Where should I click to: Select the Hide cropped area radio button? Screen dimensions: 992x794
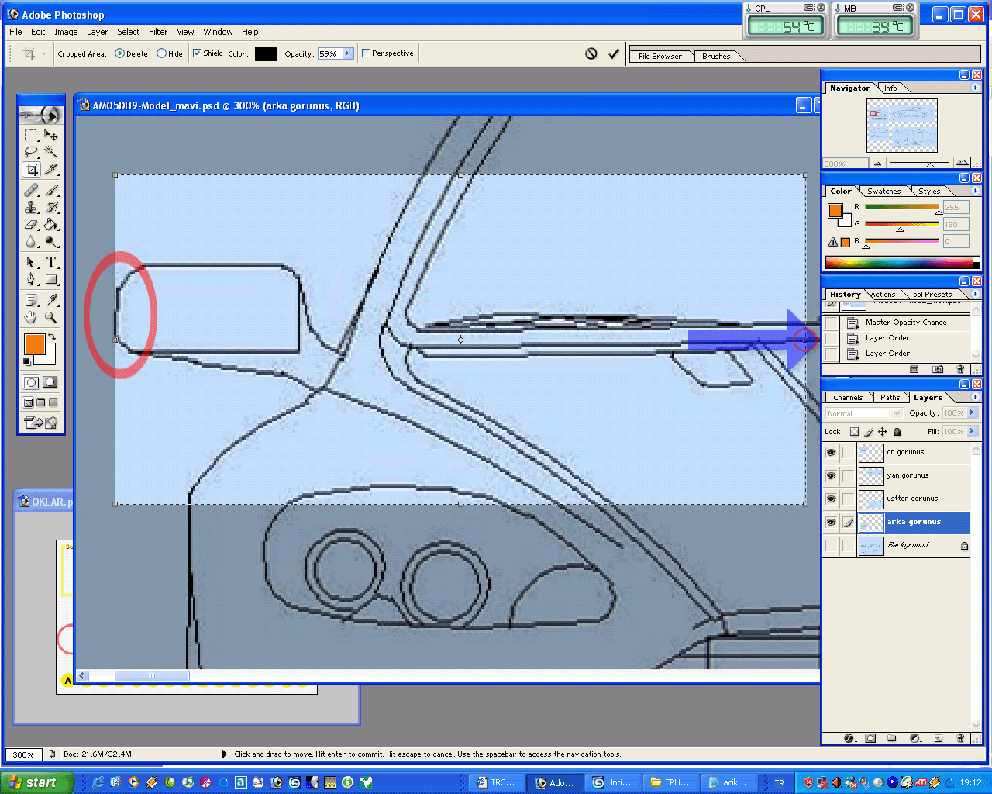coord(161,54)
